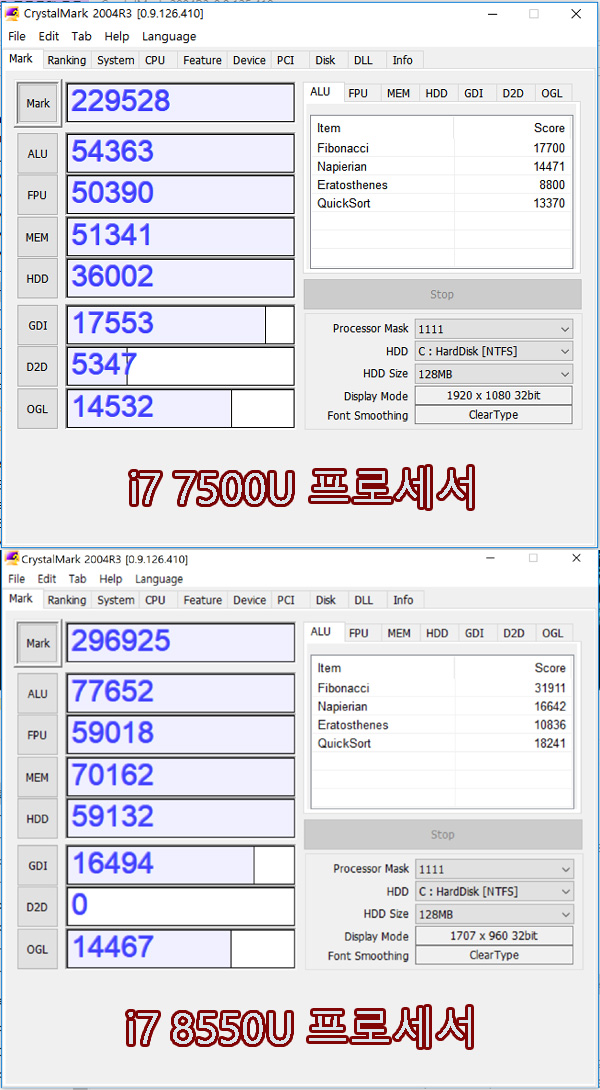Run ALU test beside score 77652
The width and height of the screenshot is (600, 1090).
tap(38, 694)
